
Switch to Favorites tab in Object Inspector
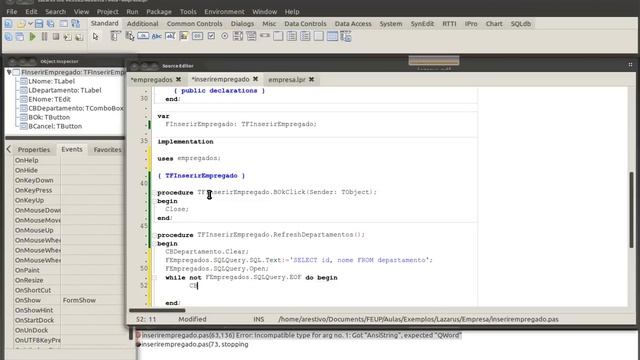click(107, 150)
